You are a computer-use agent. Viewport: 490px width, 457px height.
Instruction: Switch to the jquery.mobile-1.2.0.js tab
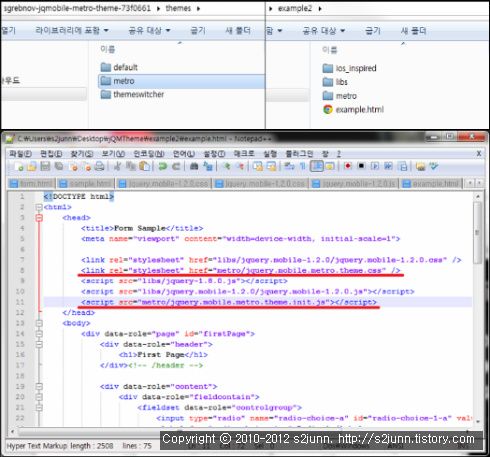[354, 183]
